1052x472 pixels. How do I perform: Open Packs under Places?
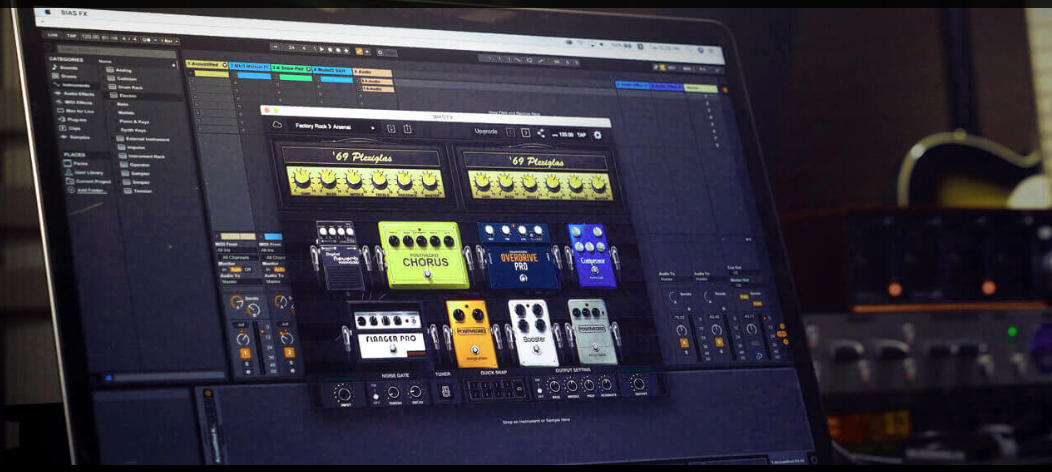coord(74,164)
